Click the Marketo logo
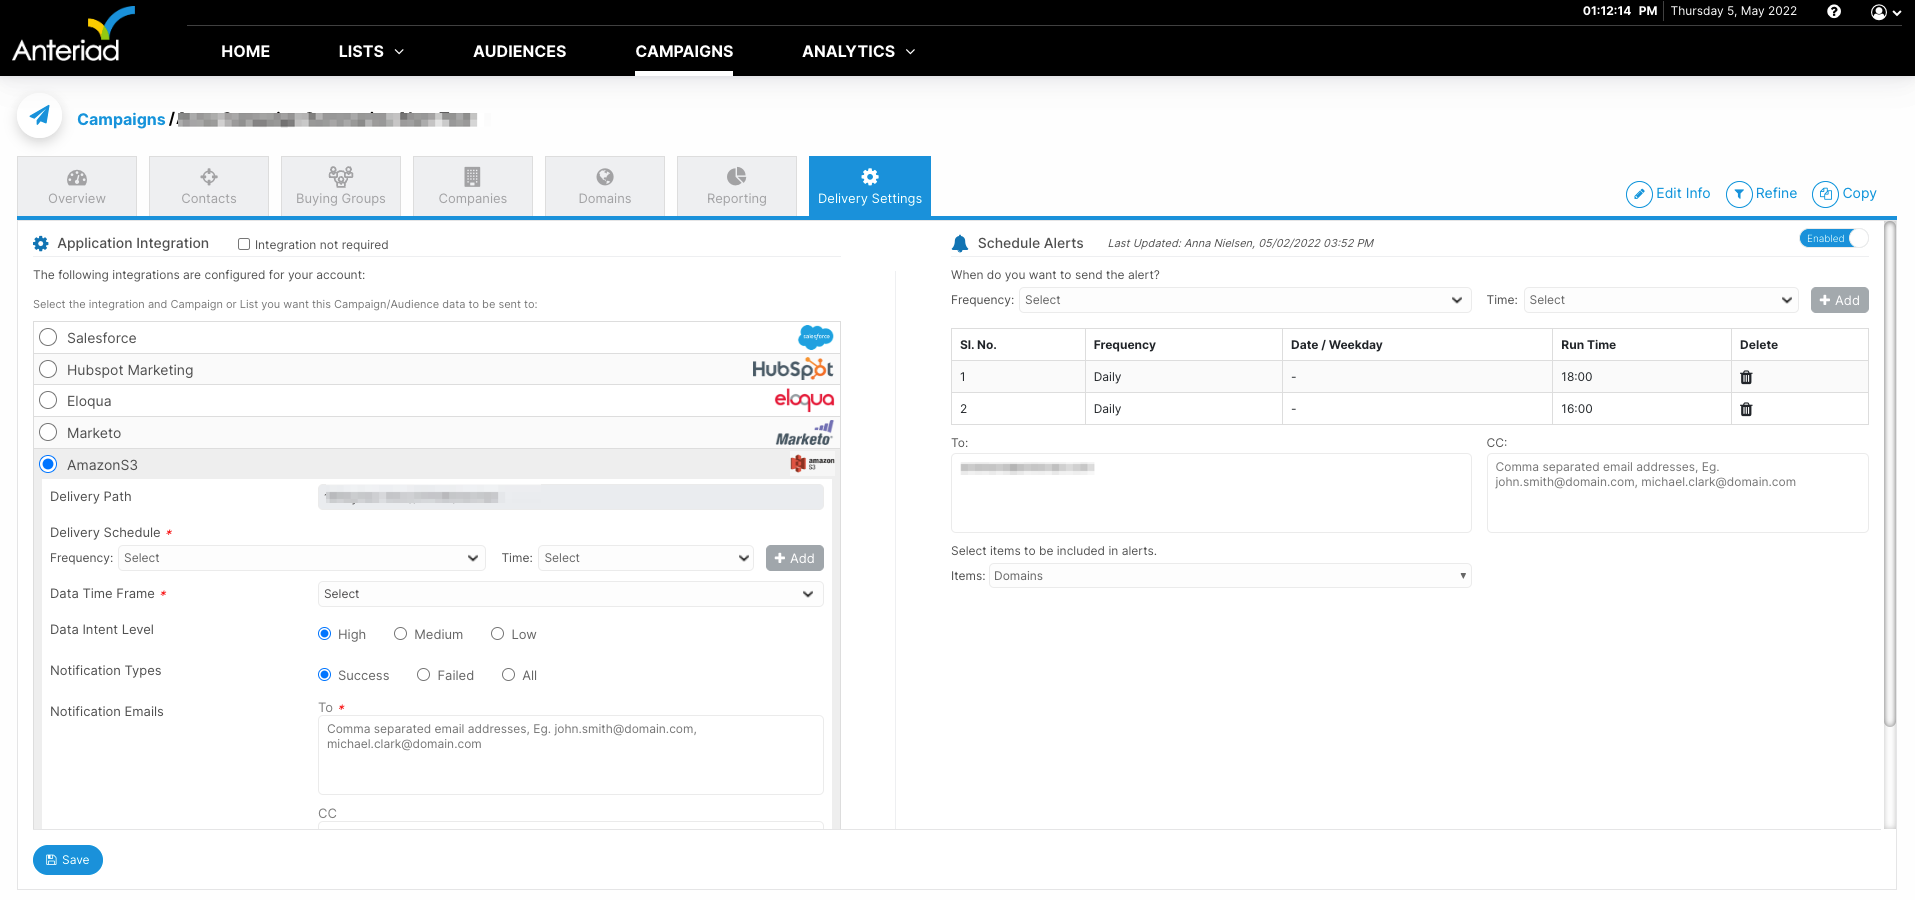The image size is (1915, 900). point(805,433)
